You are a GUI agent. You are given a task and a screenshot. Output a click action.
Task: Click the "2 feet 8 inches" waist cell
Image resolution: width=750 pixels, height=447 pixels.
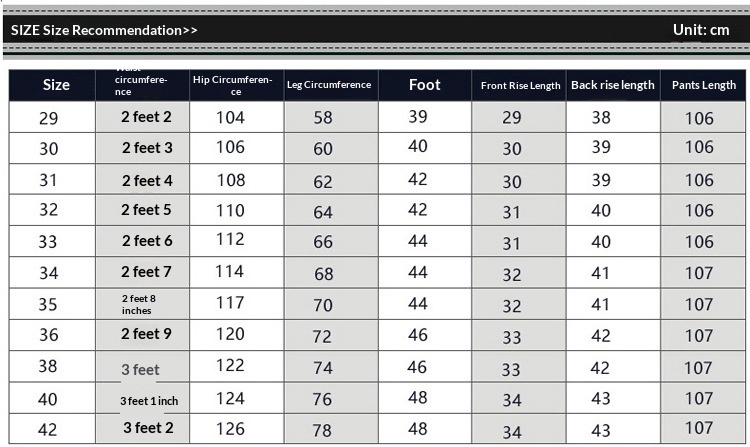[140, 304]
